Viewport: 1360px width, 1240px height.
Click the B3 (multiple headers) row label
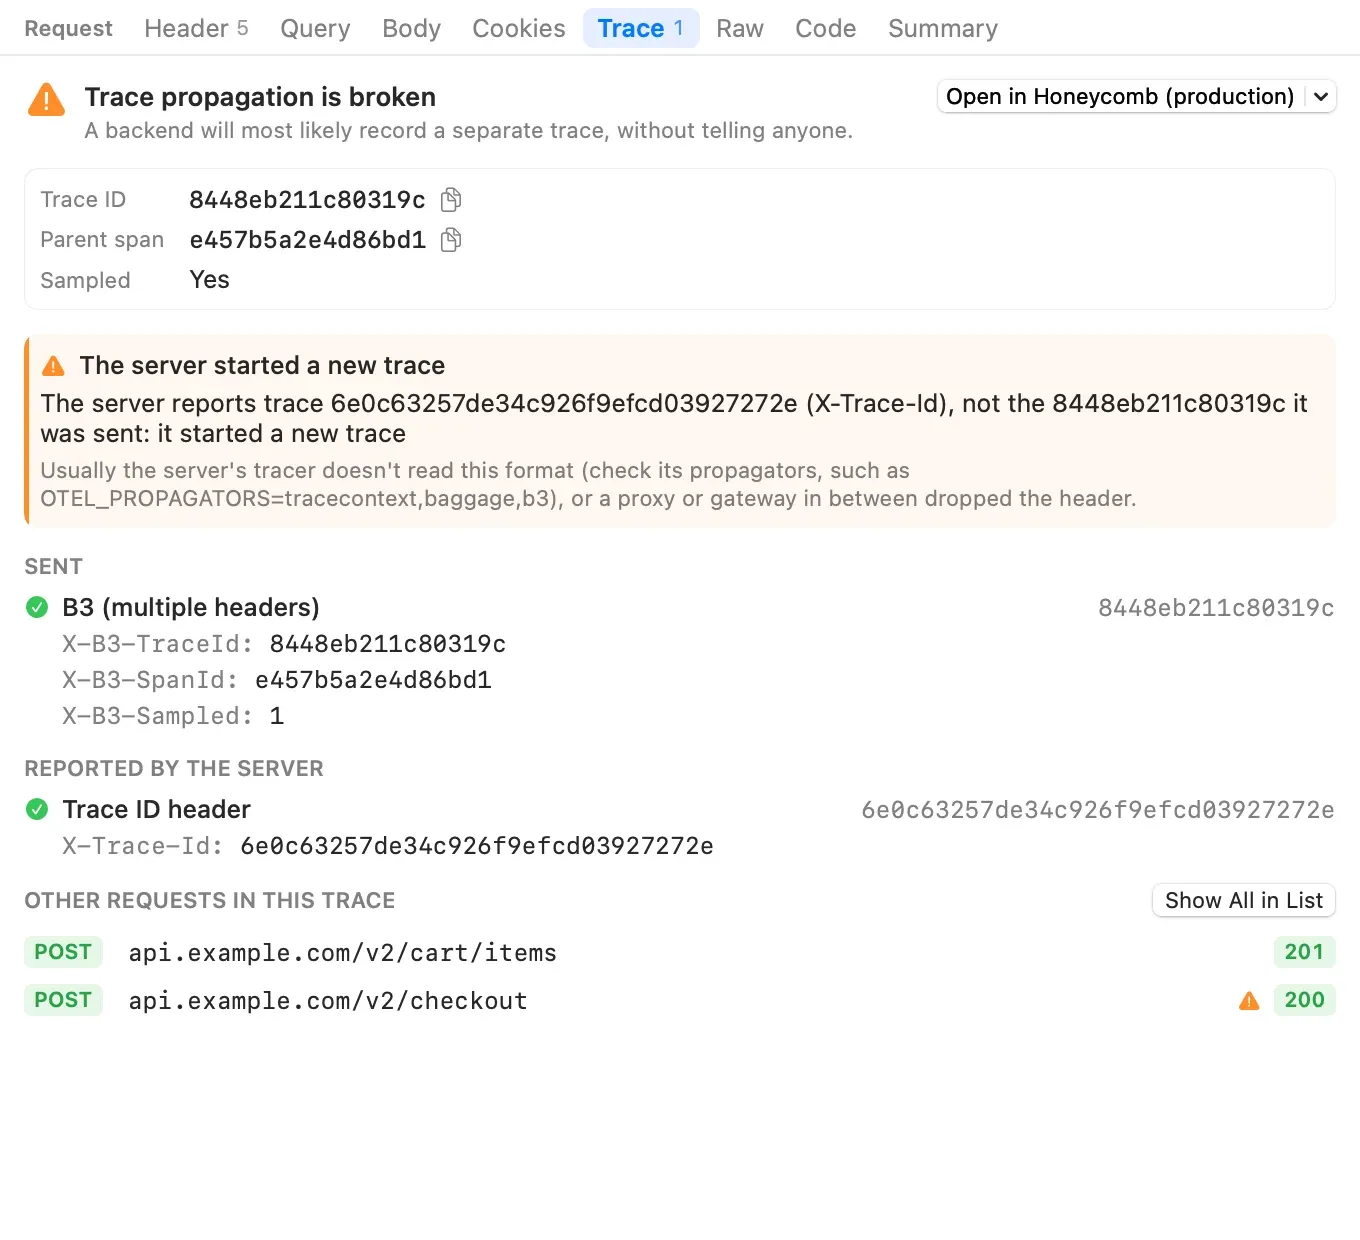(x=191, y=607)
